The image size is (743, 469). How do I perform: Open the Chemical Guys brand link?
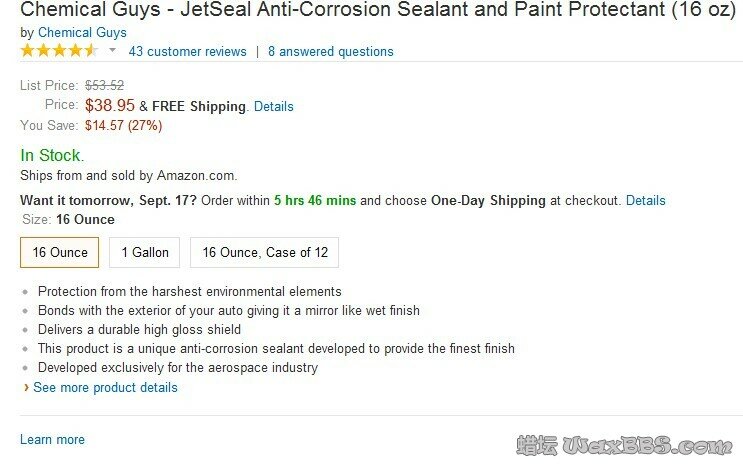pyautogui.click(x=82, y=32)
